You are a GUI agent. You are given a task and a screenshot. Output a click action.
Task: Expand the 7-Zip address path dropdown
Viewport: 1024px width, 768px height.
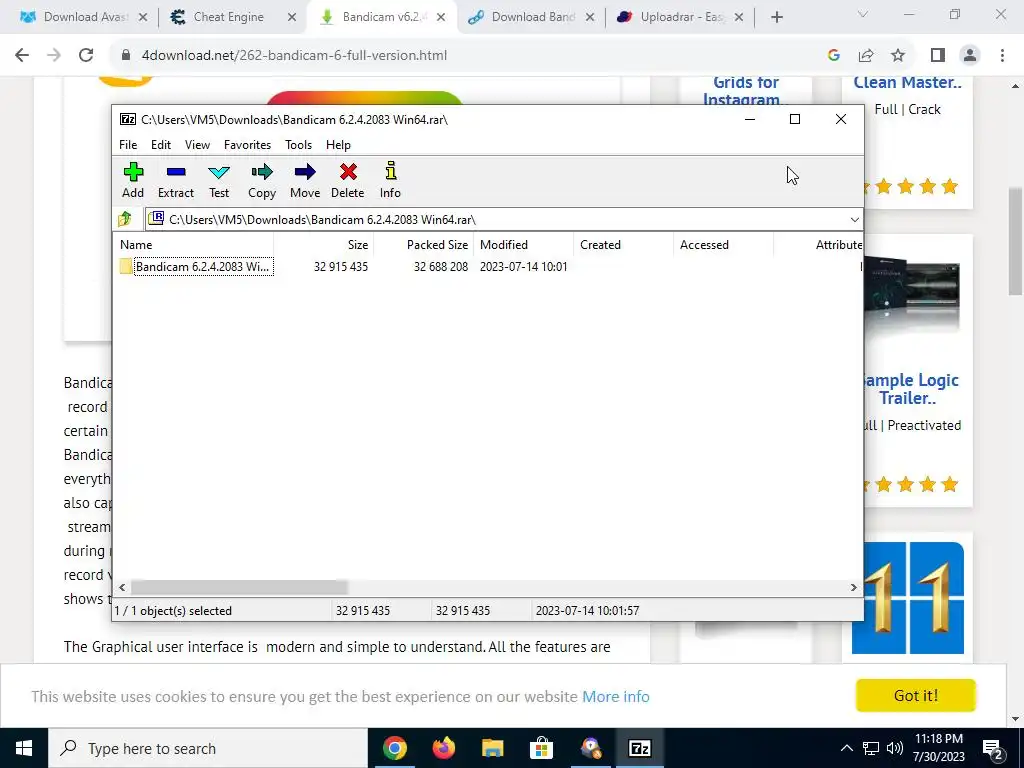(x=854, y=219)
